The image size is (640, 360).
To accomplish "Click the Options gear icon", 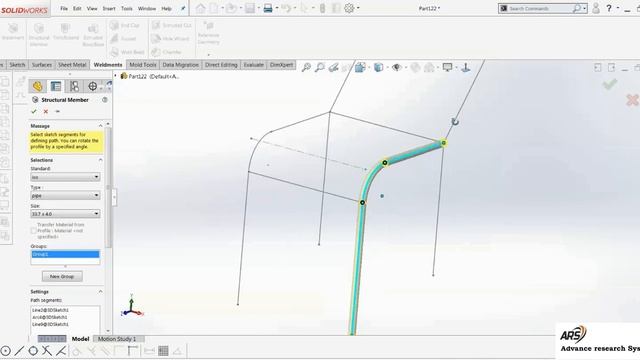I will pyautogui.click(x=349, y=8).
